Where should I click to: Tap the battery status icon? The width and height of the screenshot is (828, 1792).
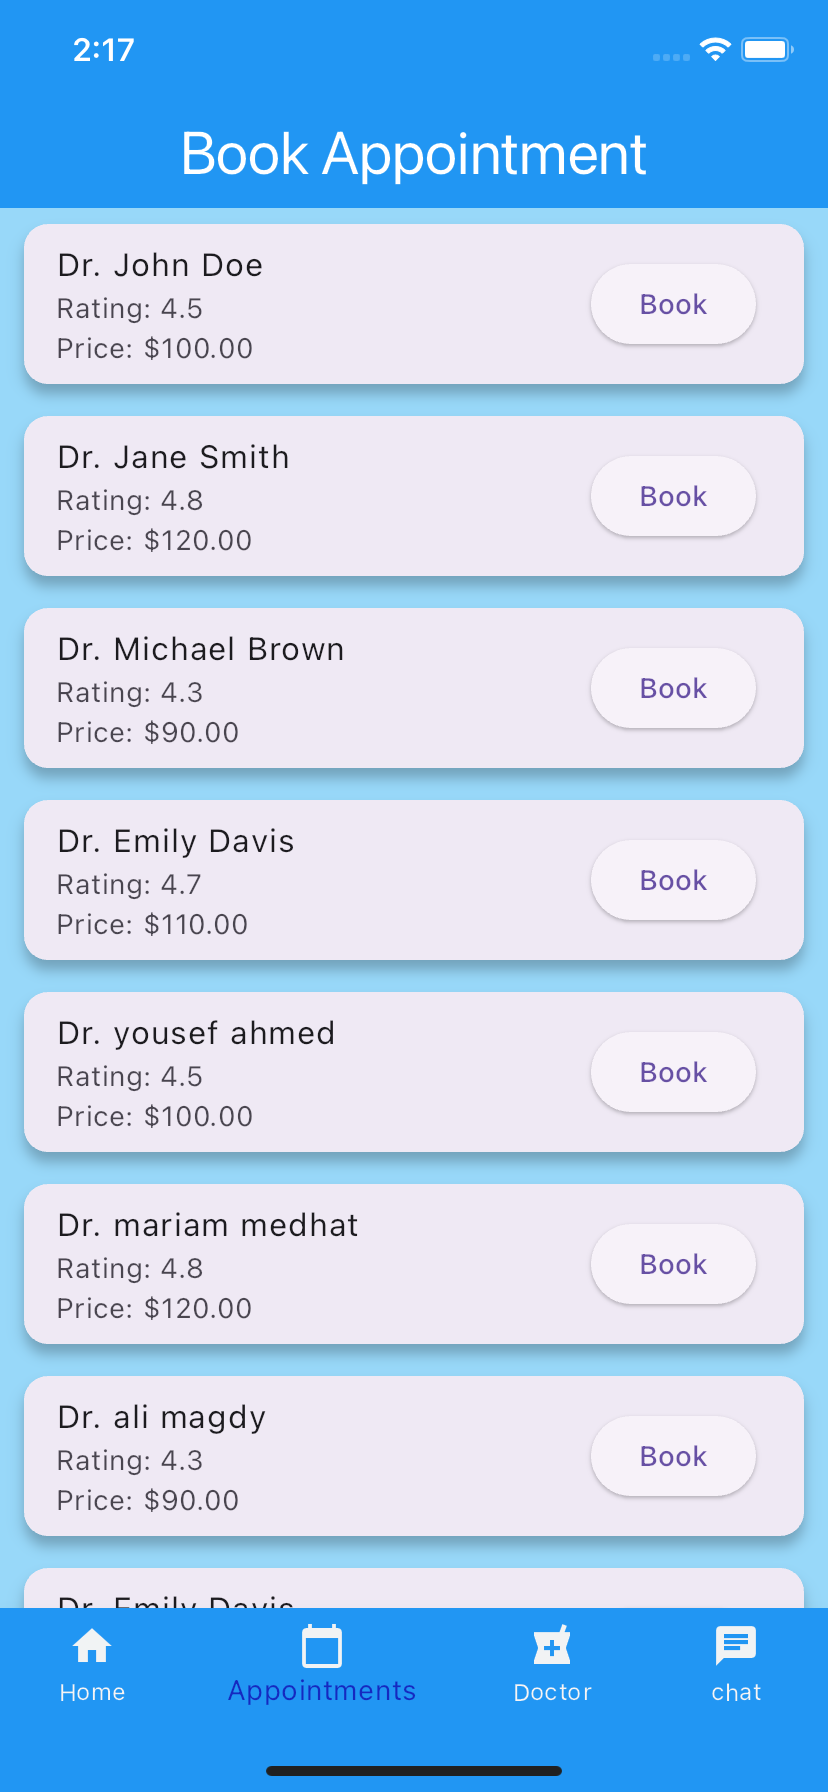(x=767, y=49)
